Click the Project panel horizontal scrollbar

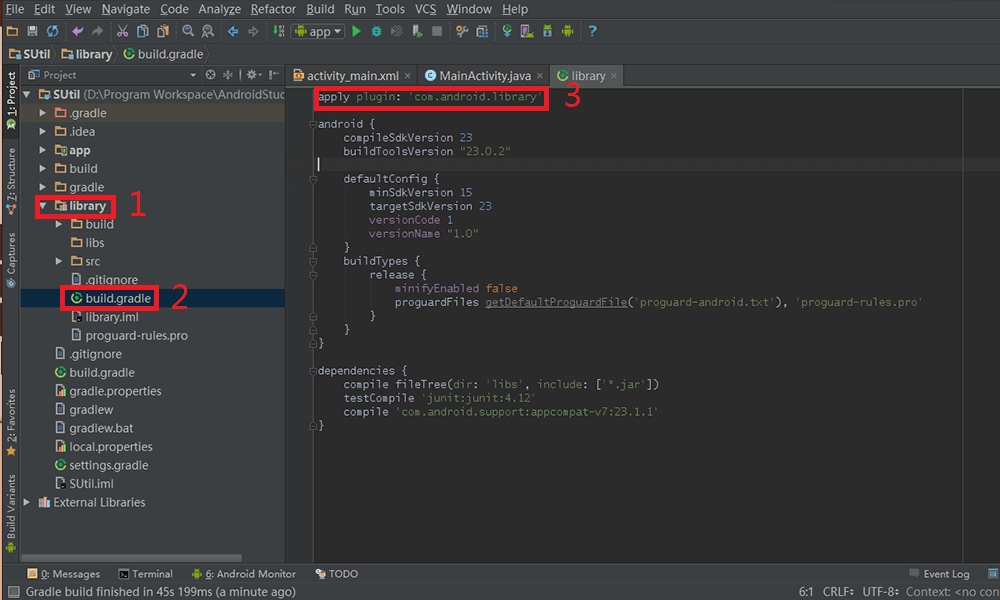pyautogui.click(x=130, y=556)
